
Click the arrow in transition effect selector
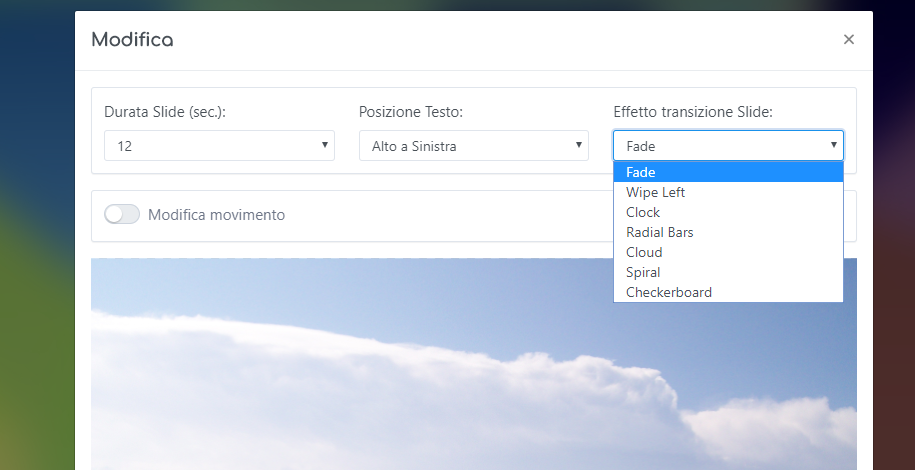tap(834, 145)
